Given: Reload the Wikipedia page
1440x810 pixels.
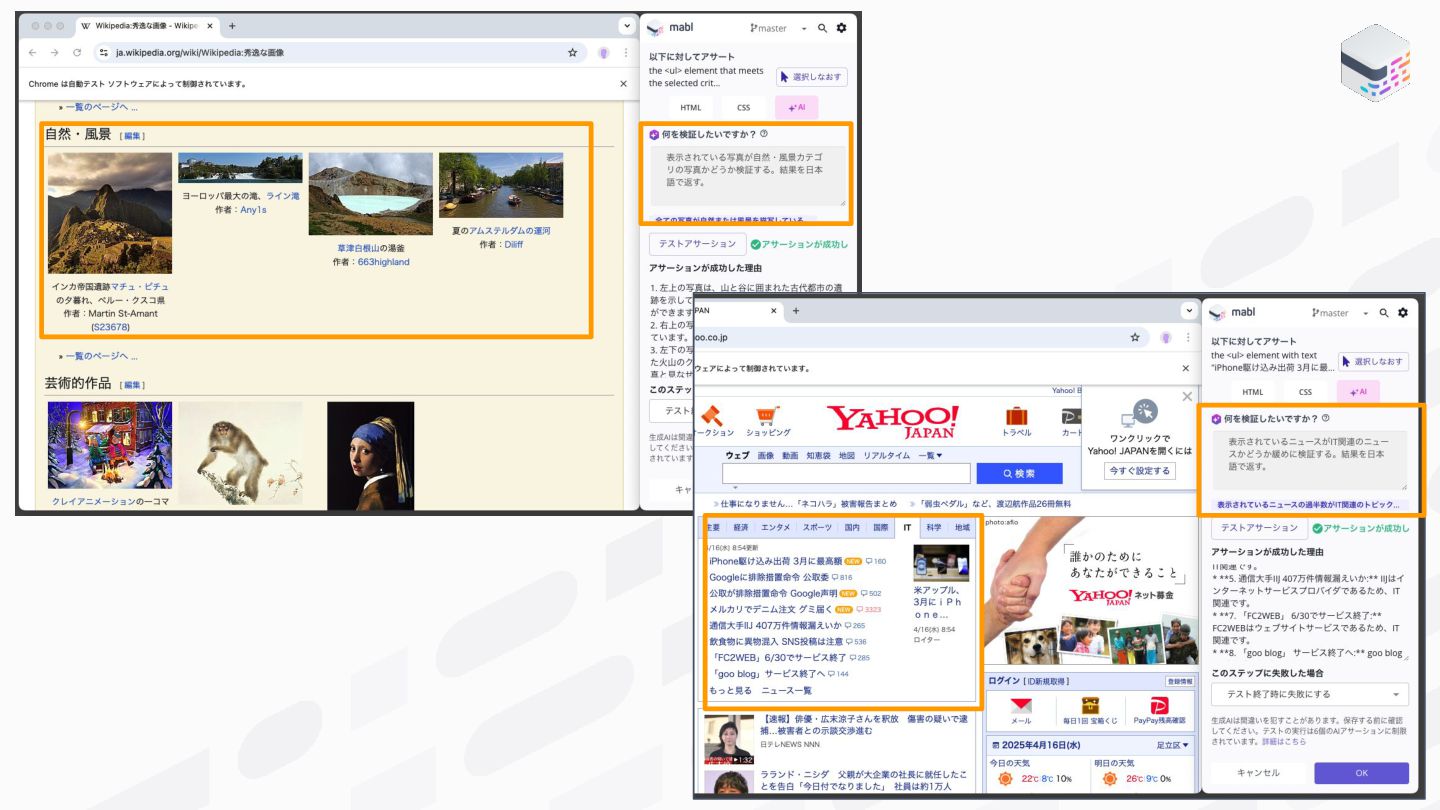Looking at the screenshot, I should 77,53.
